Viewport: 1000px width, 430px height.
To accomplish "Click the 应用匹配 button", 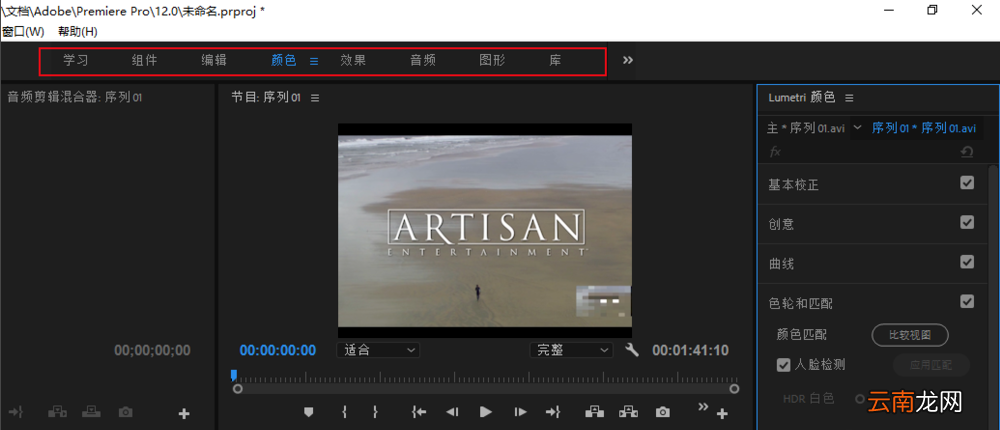I will (931, 366).
